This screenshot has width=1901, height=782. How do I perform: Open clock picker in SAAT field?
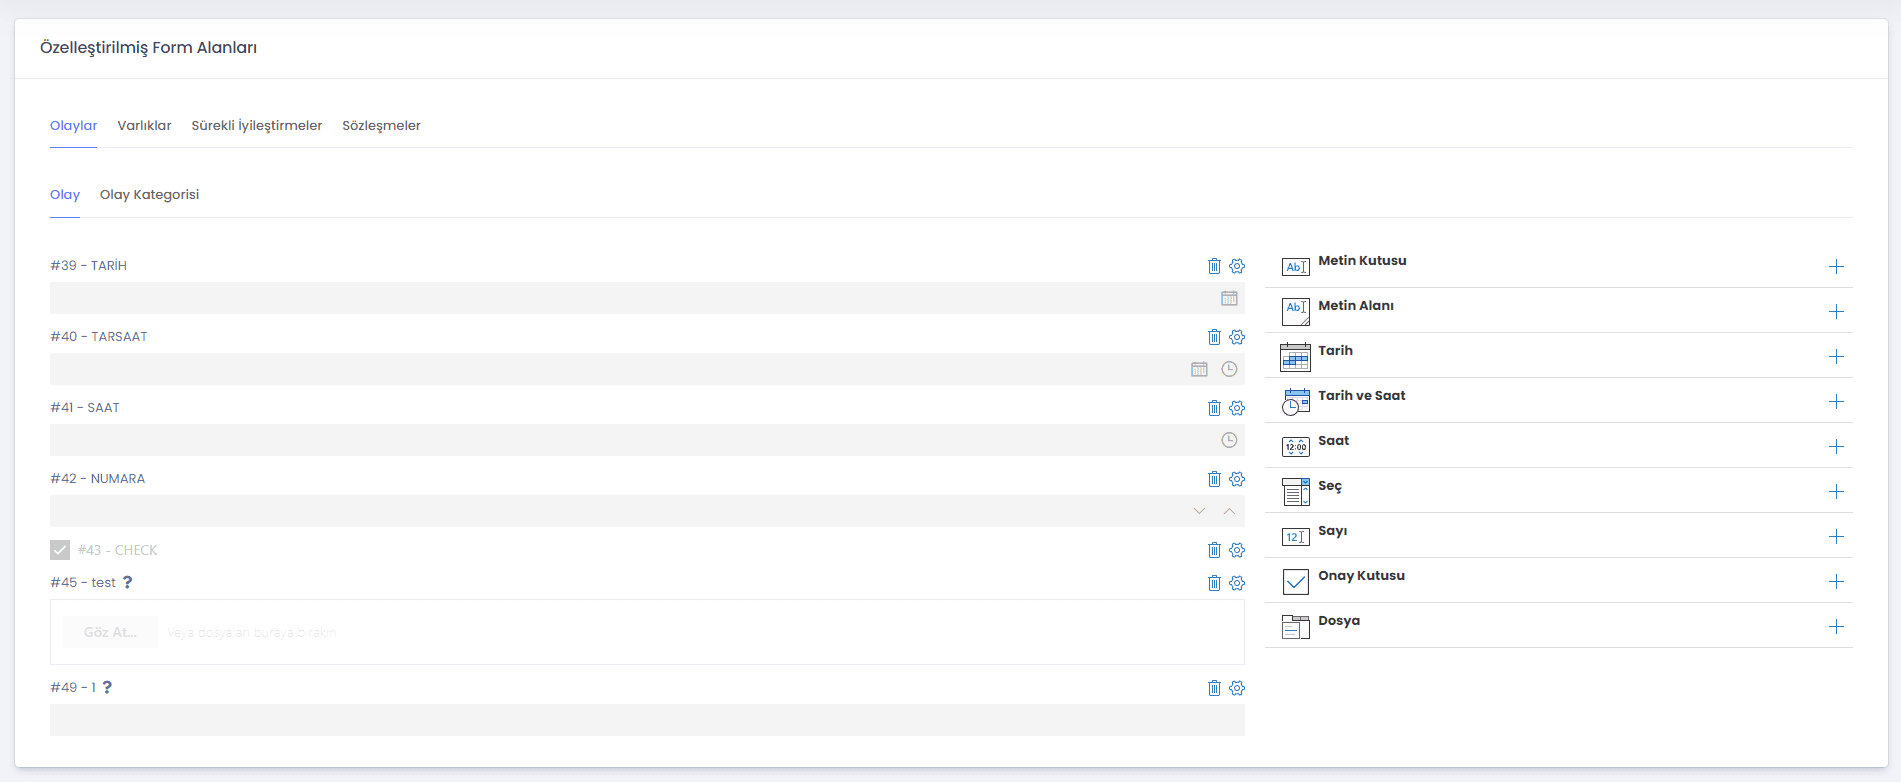click(1229, 440)
